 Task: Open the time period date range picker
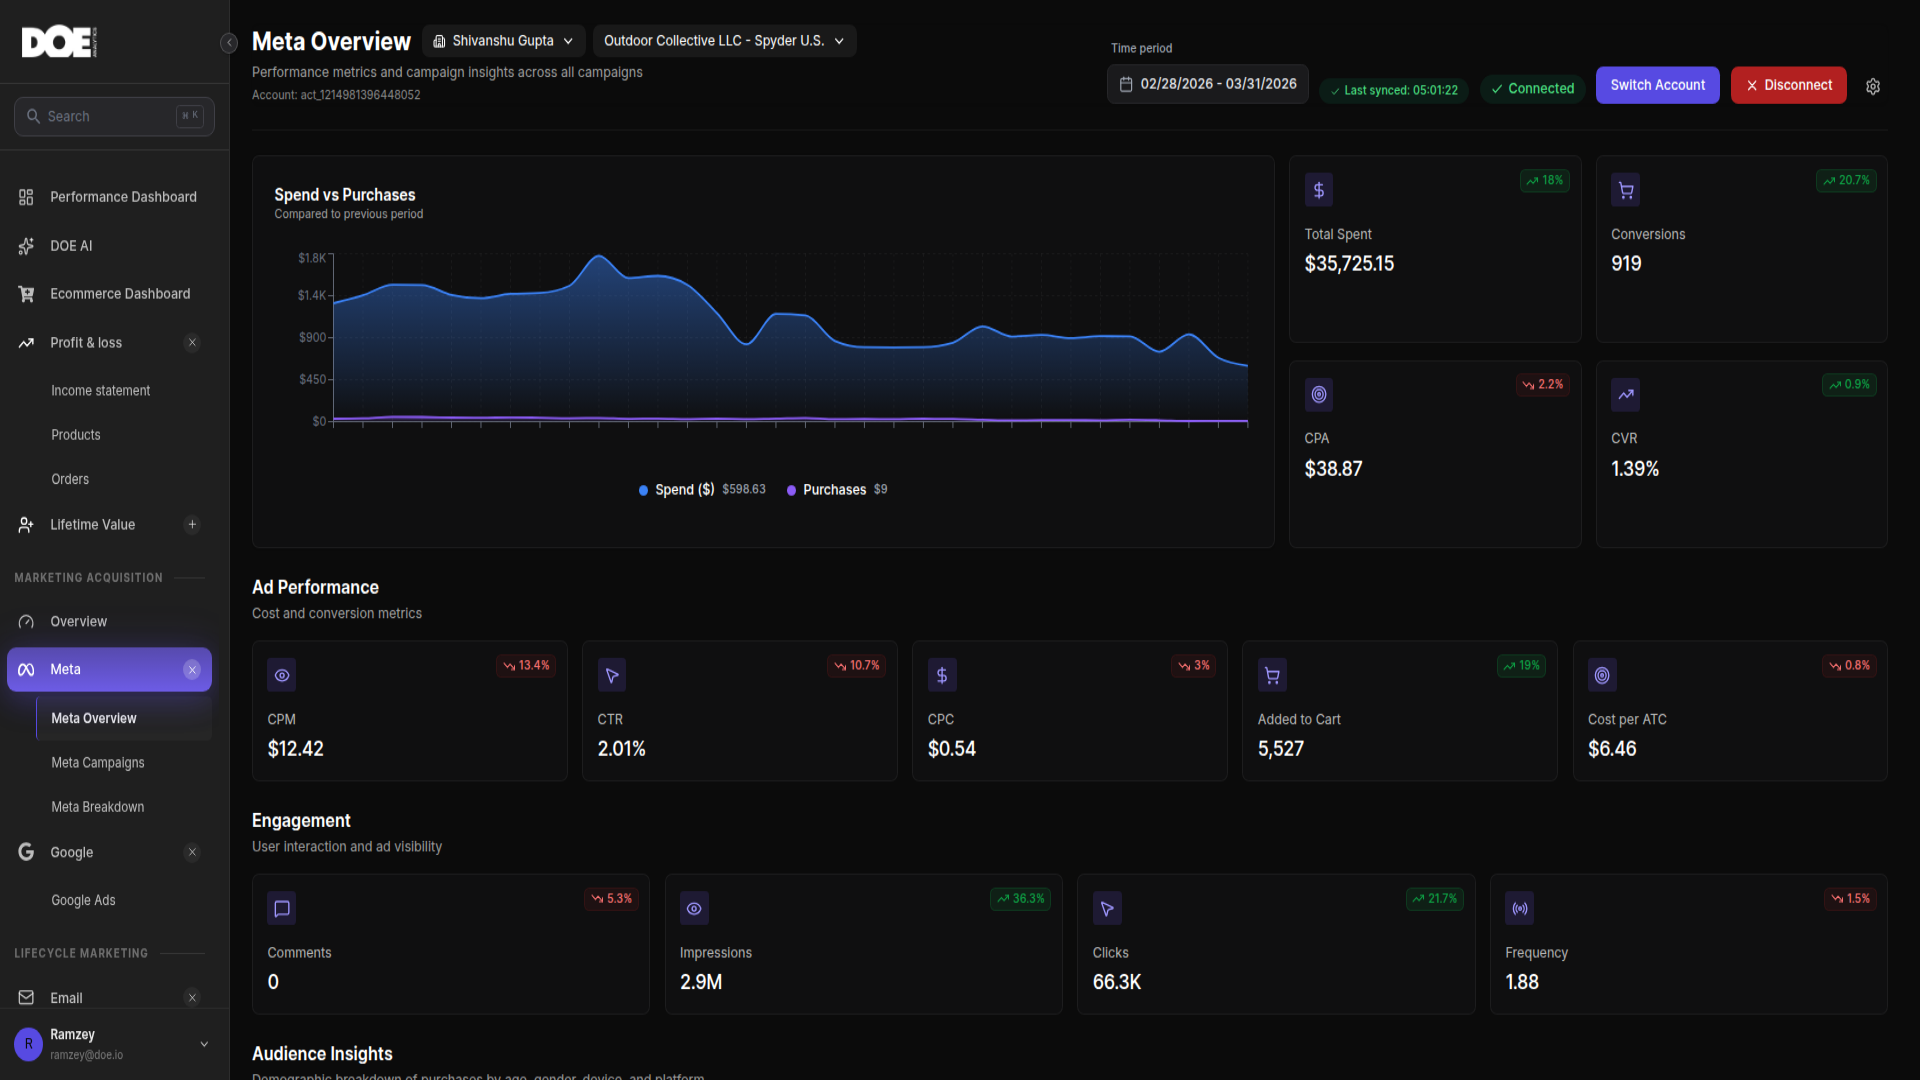1207,84
